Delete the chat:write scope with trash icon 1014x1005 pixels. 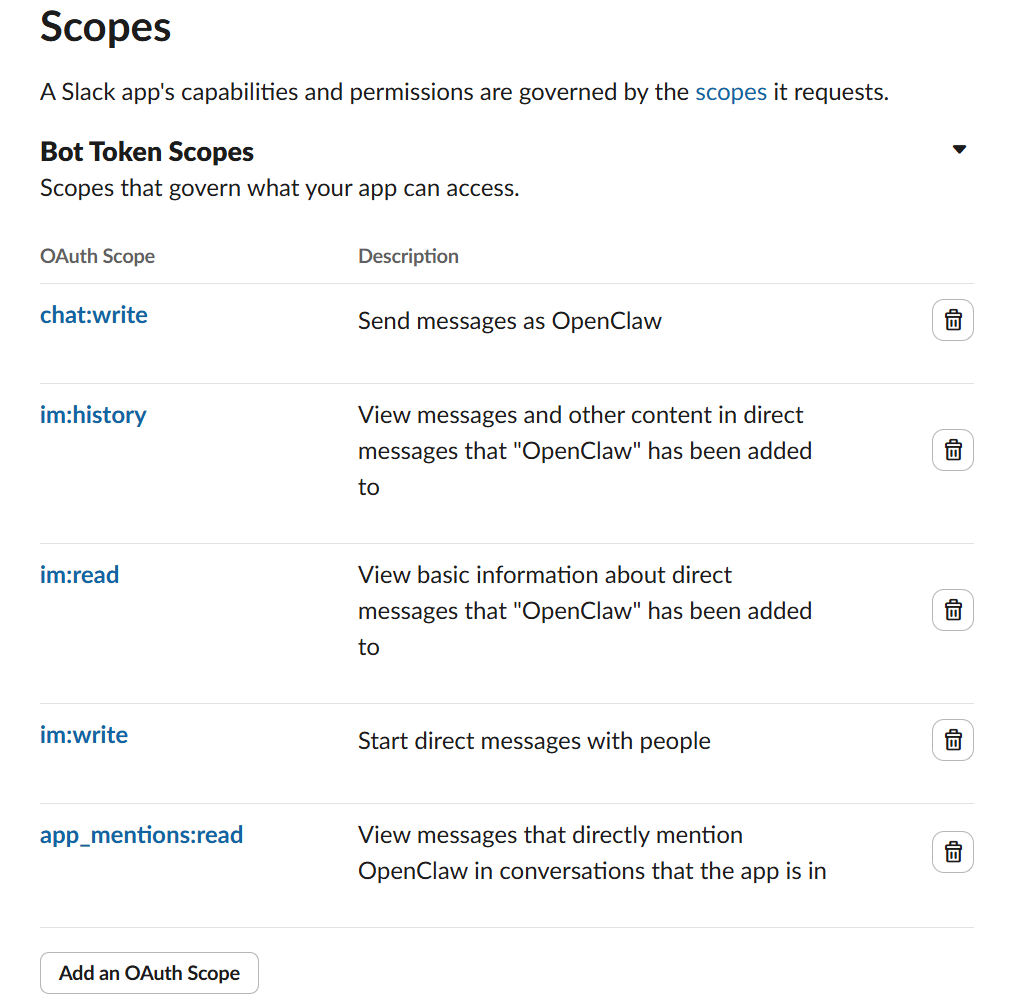pyautogui.click(x=952, y=321)
